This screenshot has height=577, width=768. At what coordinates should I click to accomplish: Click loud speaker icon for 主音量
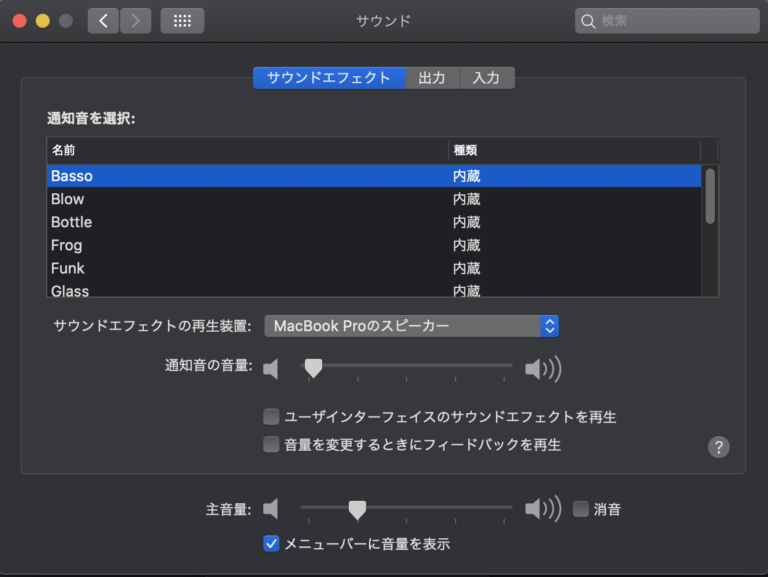click(x=542, y=509)
